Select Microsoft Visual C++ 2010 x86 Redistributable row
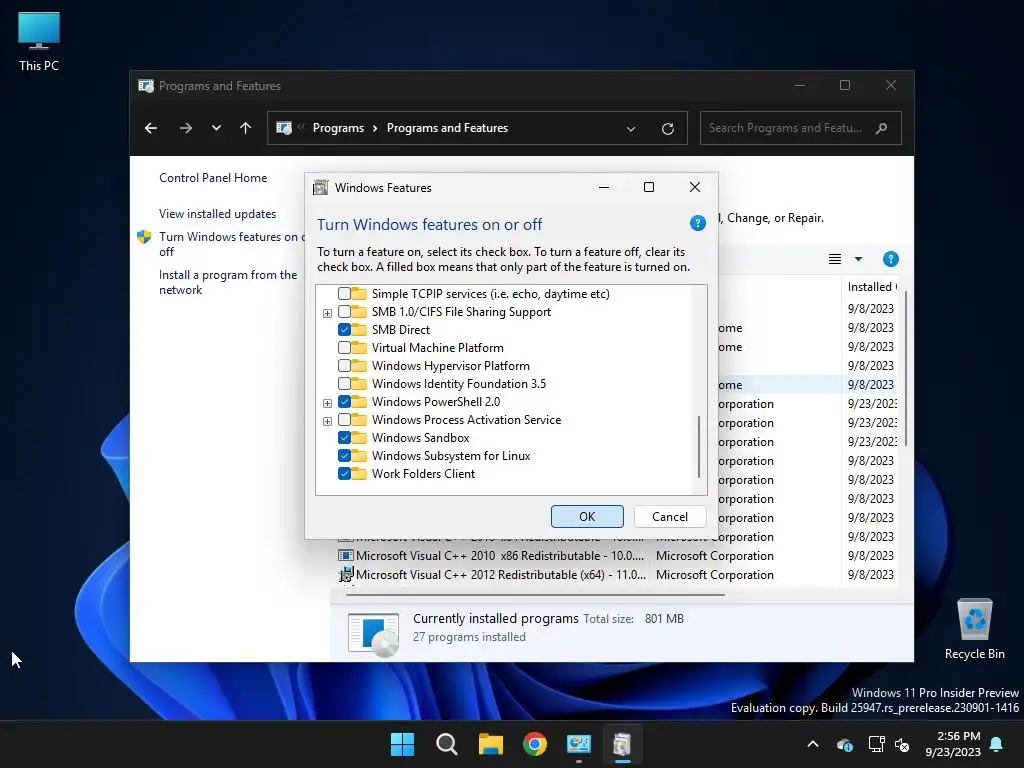Screen dimensions: 1024x768 coord(617,556)
